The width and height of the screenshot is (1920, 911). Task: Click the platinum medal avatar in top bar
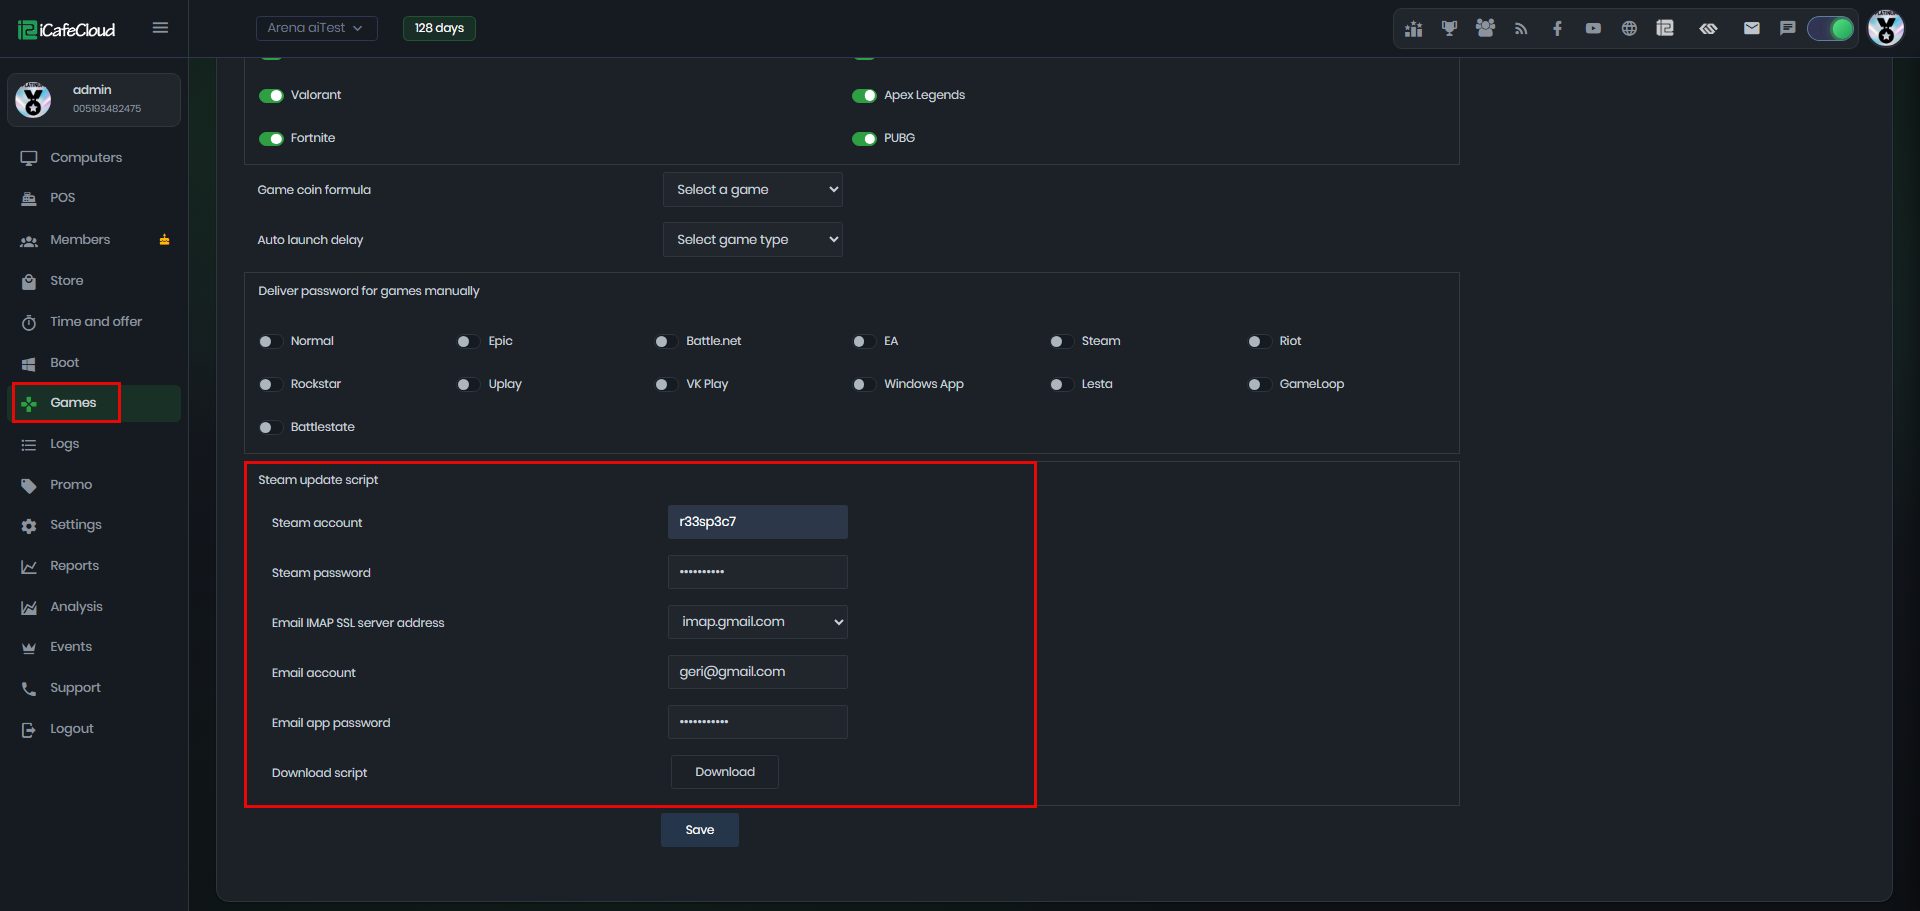point(1886,28)
